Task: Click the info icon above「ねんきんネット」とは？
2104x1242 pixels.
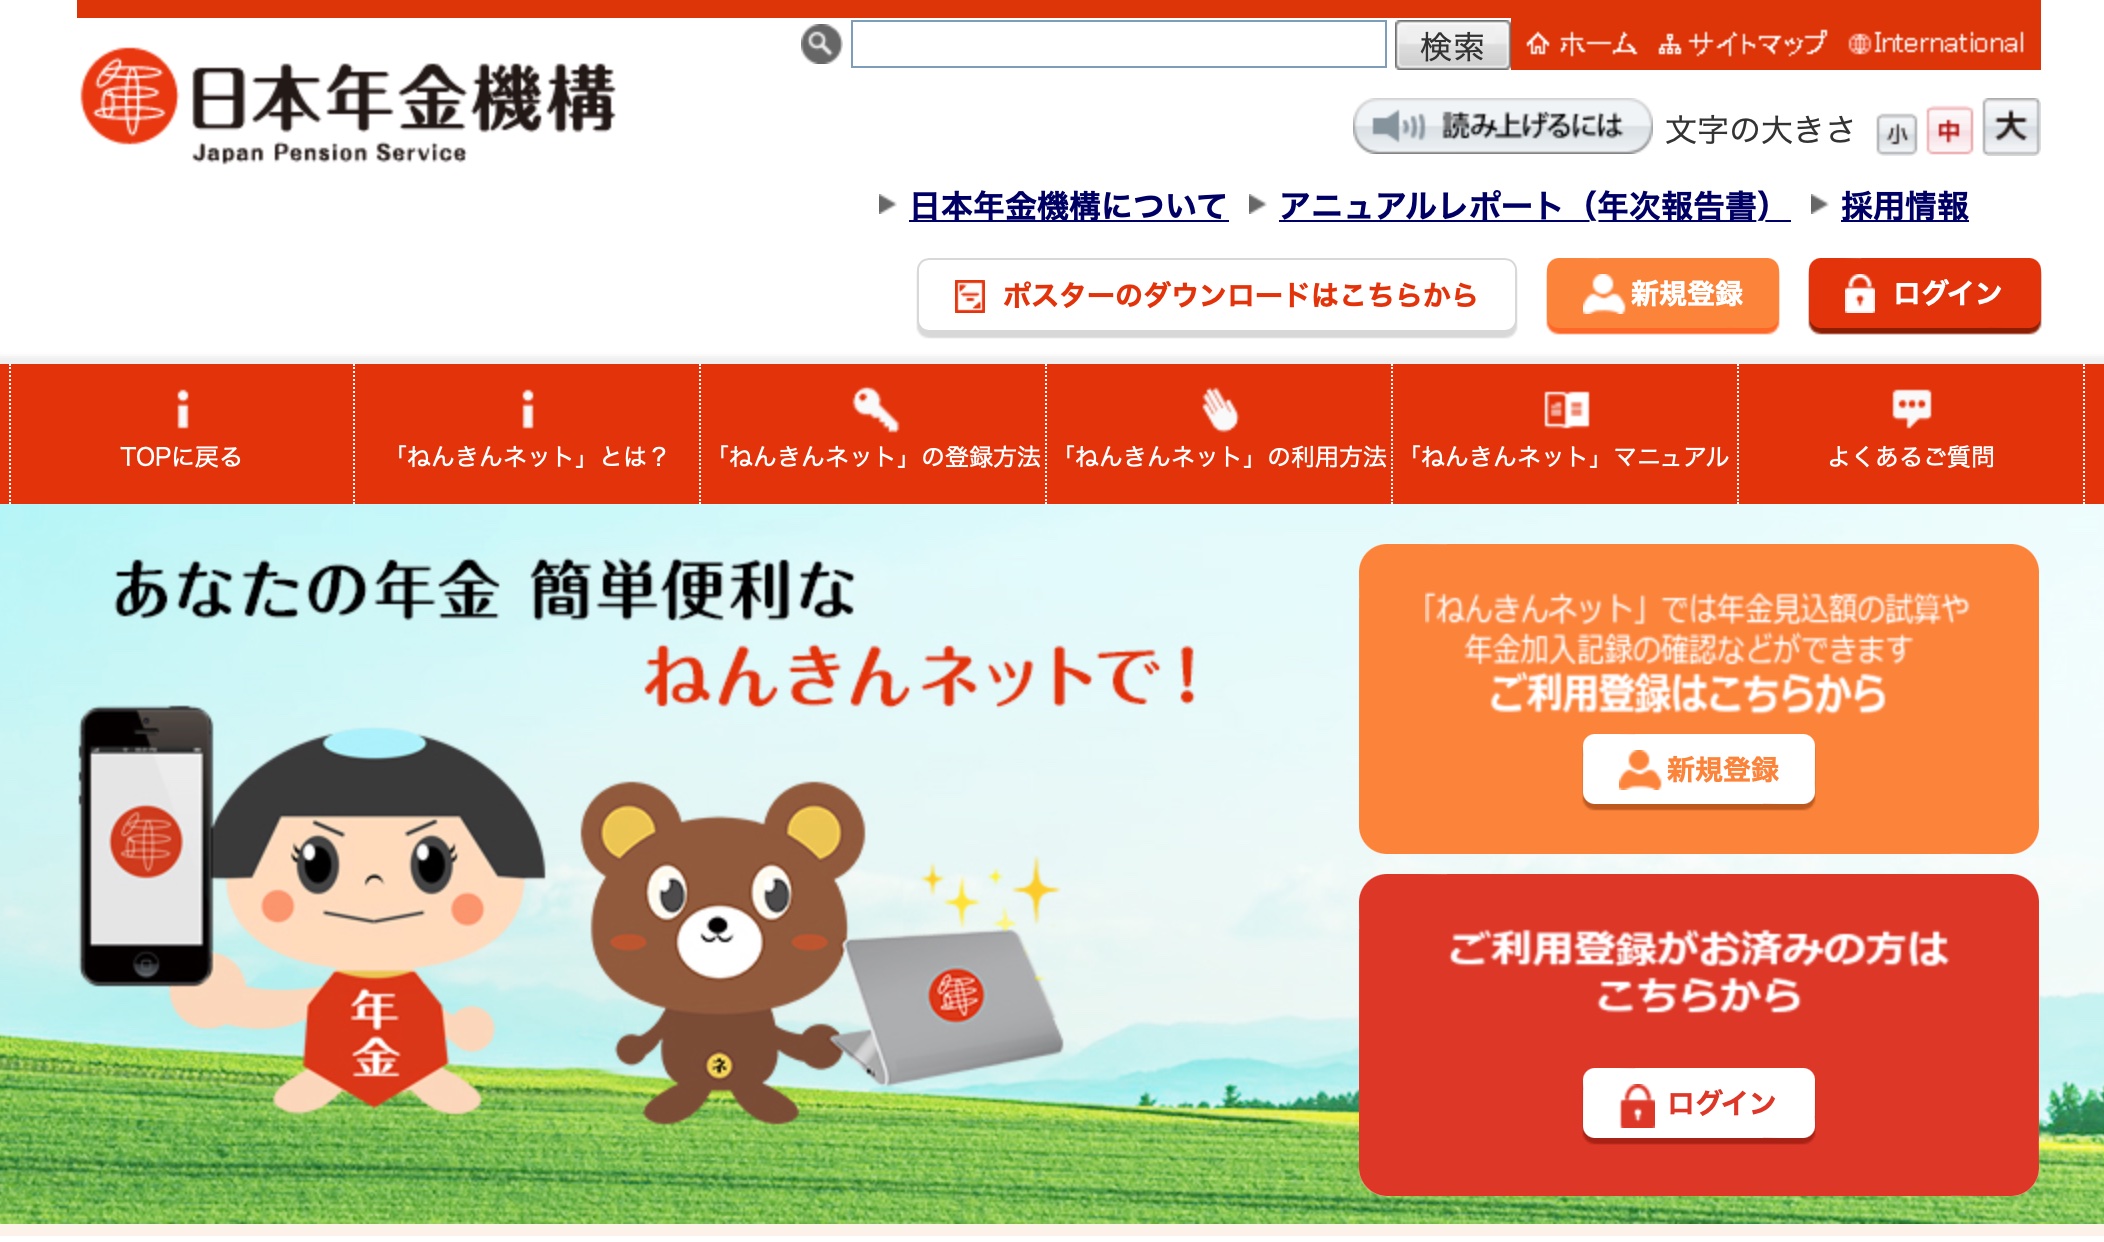Action: click(528, 409)
